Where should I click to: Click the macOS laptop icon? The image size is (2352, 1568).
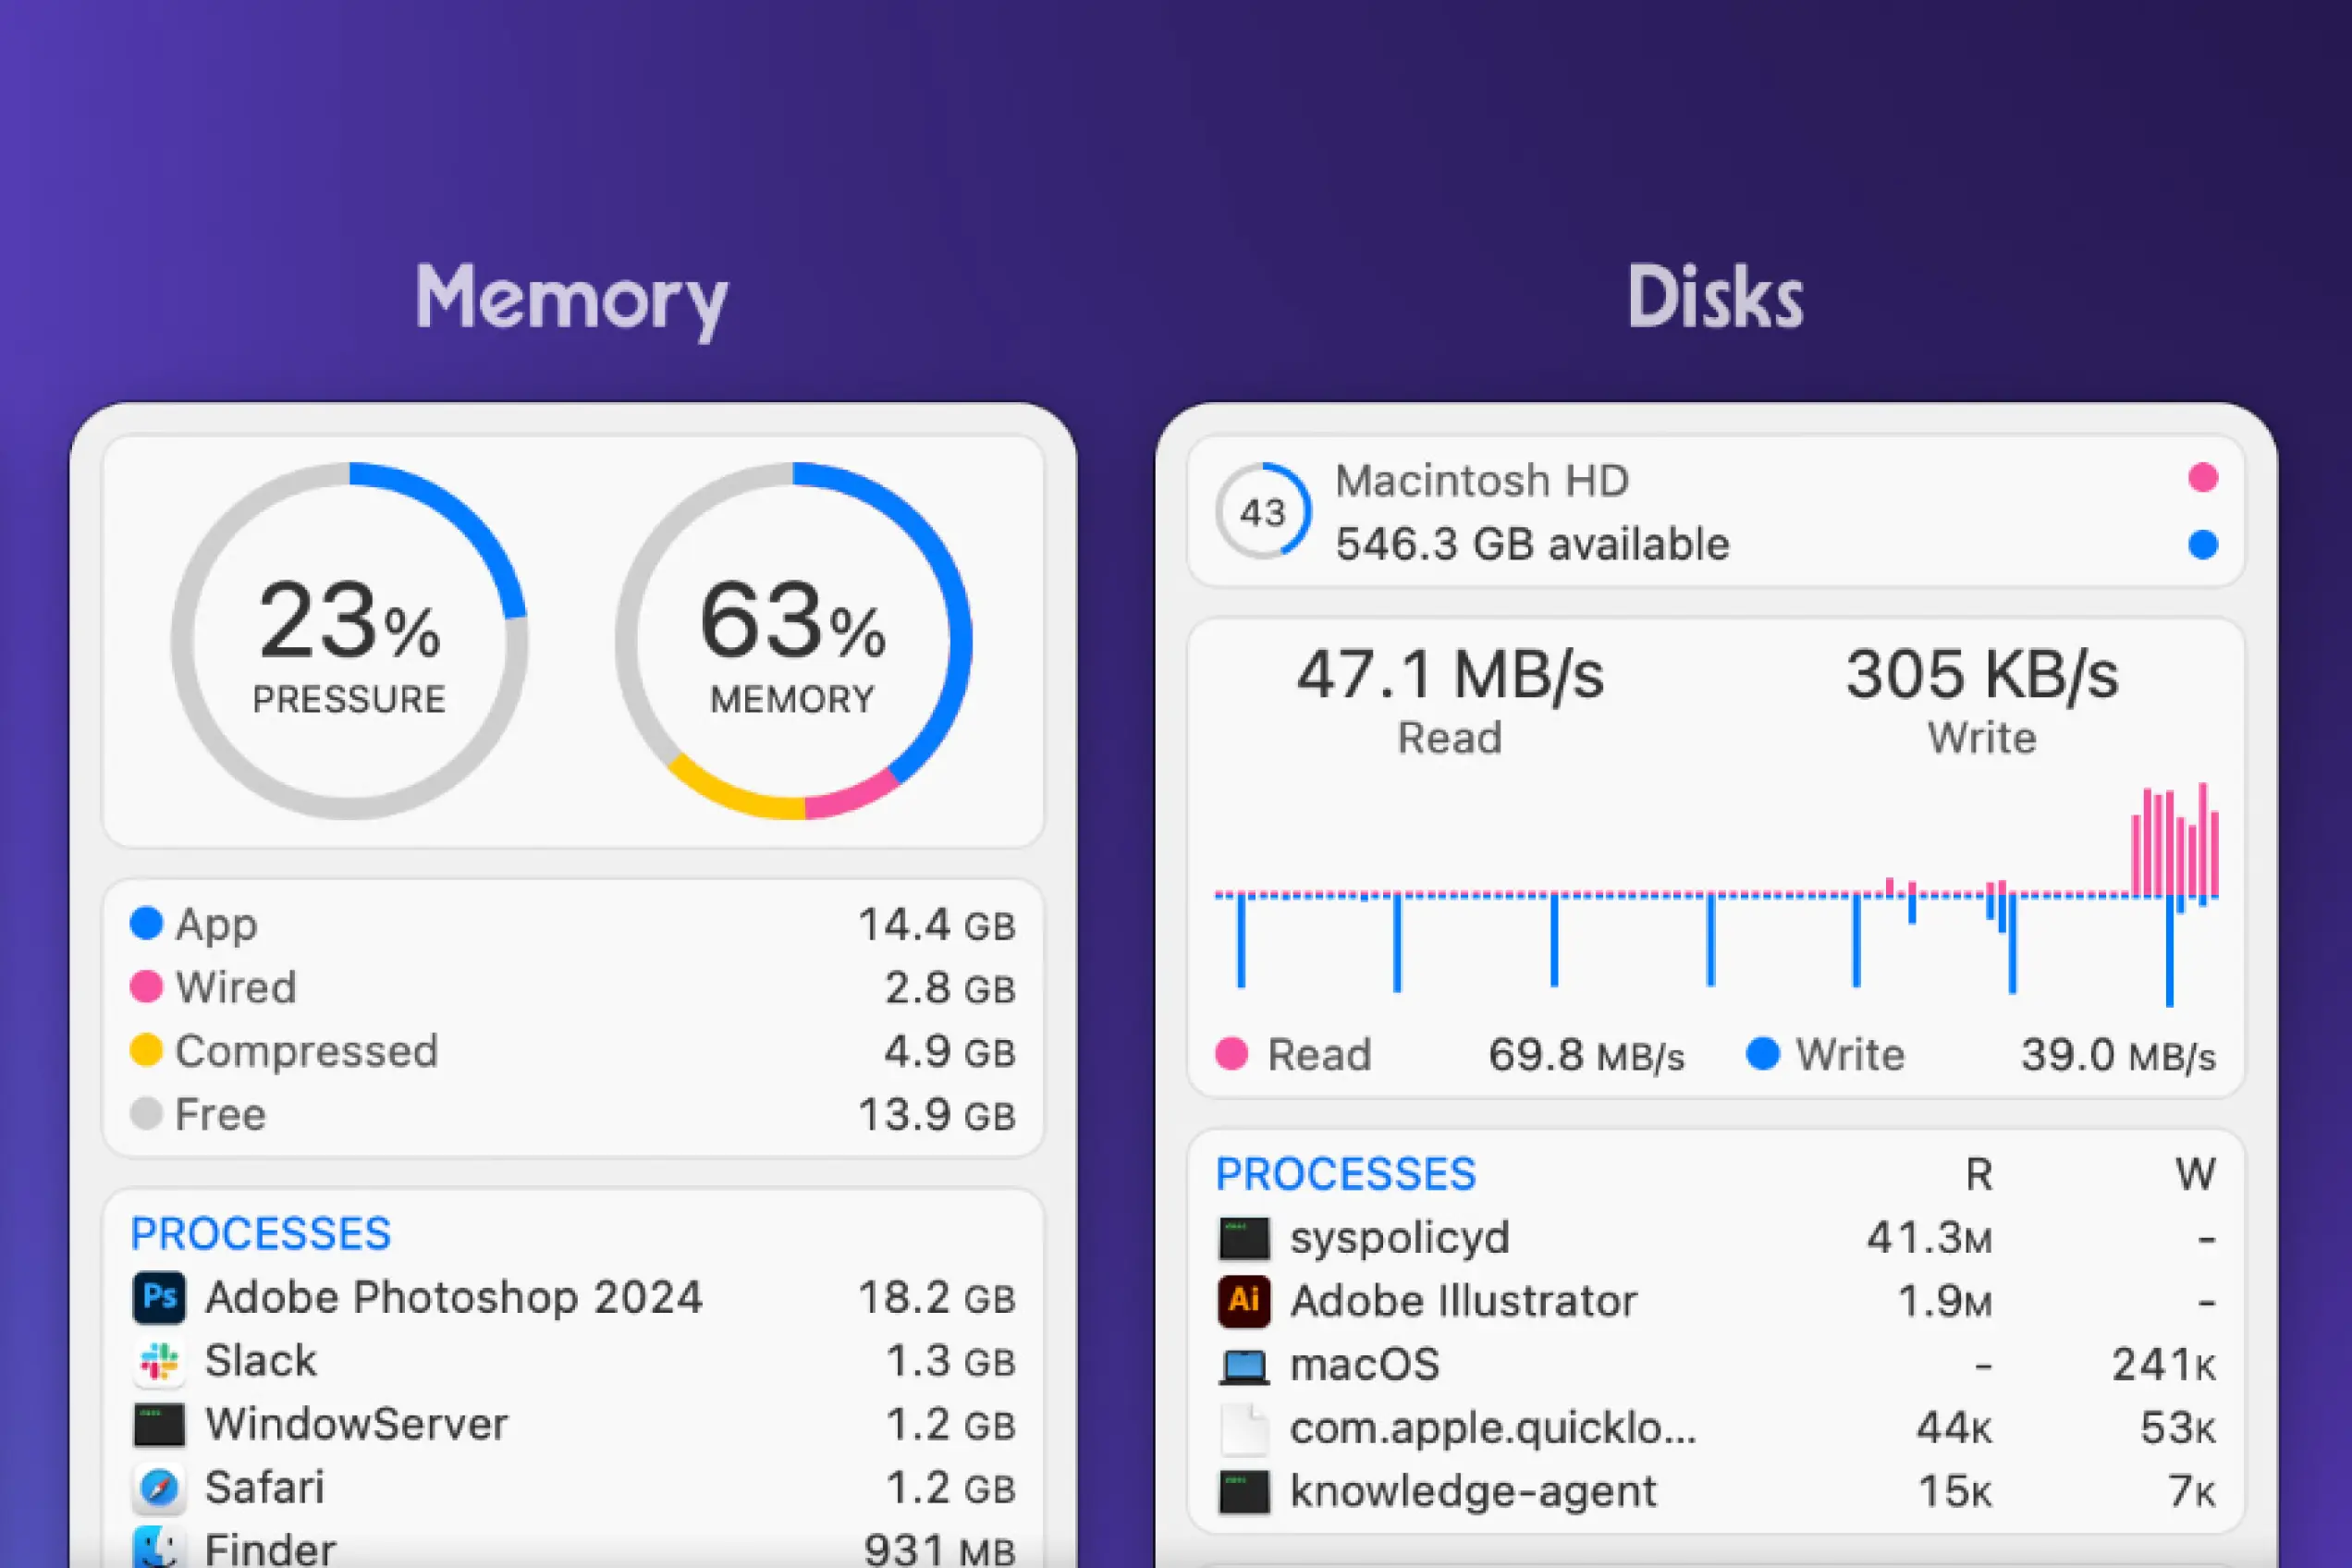click(x=1244, y=1365)
